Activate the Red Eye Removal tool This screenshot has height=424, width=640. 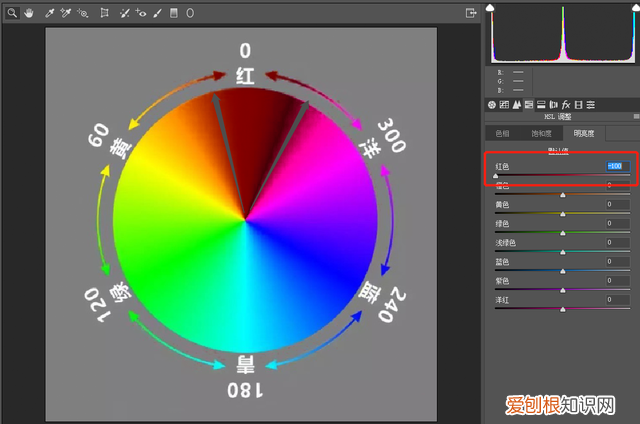(x=141, y=13)
